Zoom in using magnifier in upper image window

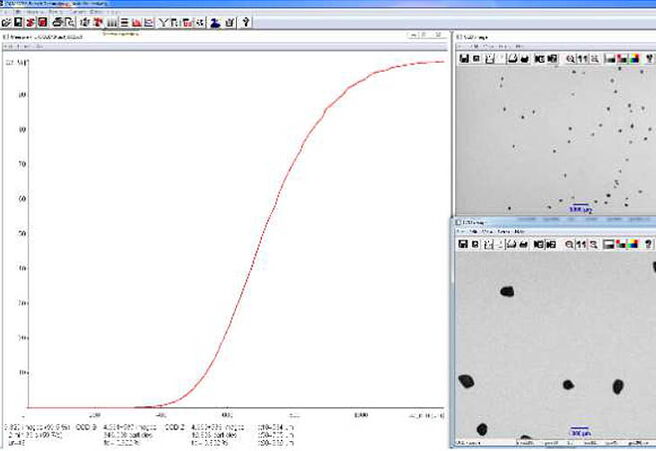pyautogui.click(x=570, y=59)
